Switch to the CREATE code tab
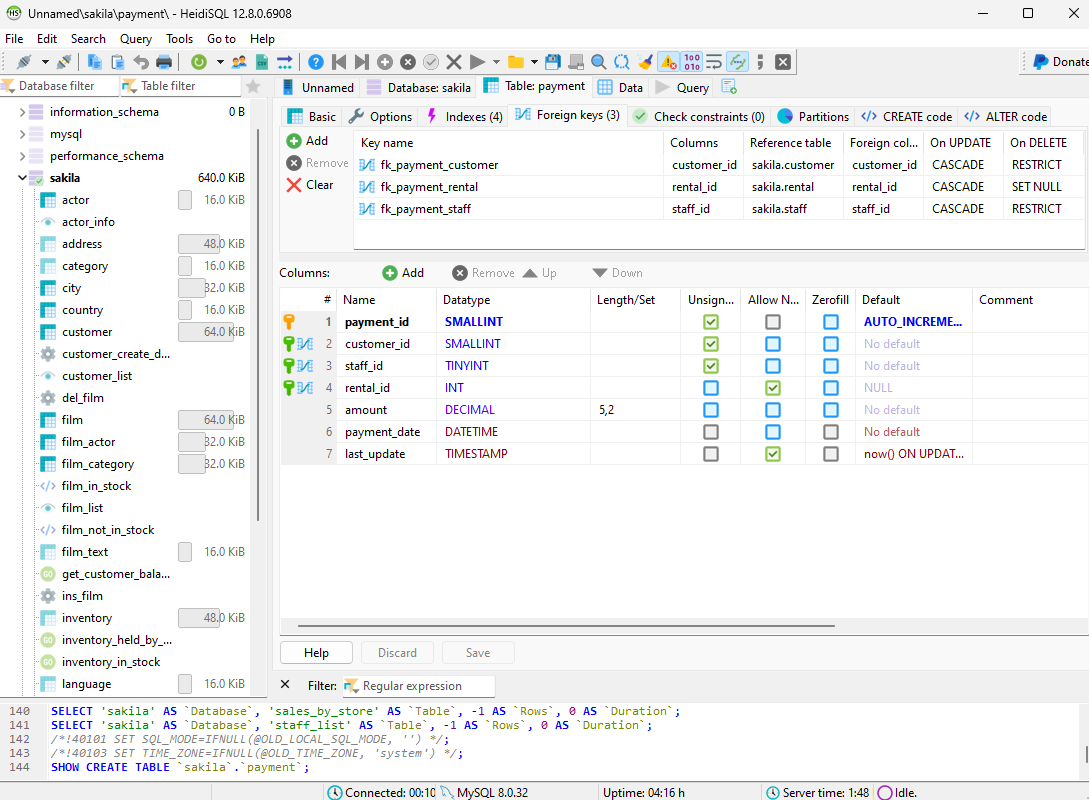This screenshot has height=800, width=1089. tap(906, 117)
